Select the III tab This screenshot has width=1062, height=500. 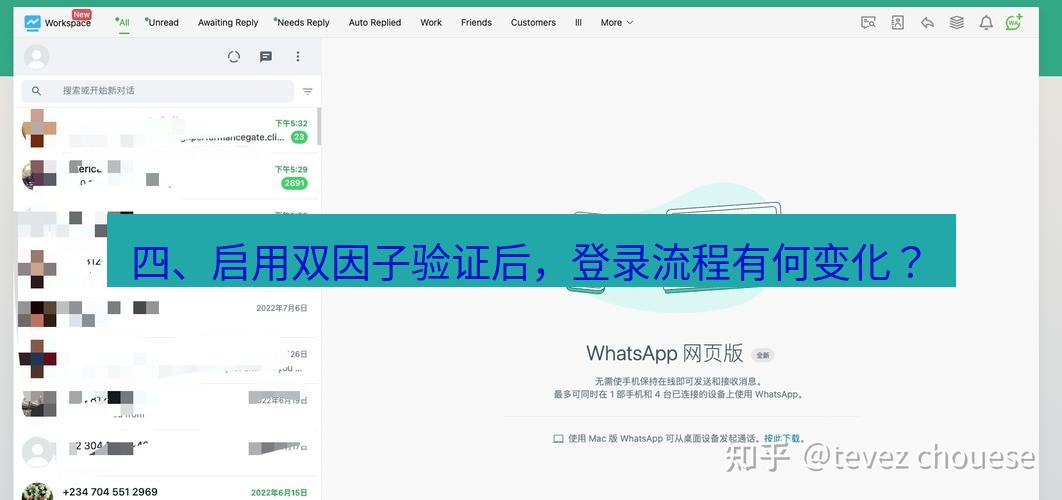(578, 22)
